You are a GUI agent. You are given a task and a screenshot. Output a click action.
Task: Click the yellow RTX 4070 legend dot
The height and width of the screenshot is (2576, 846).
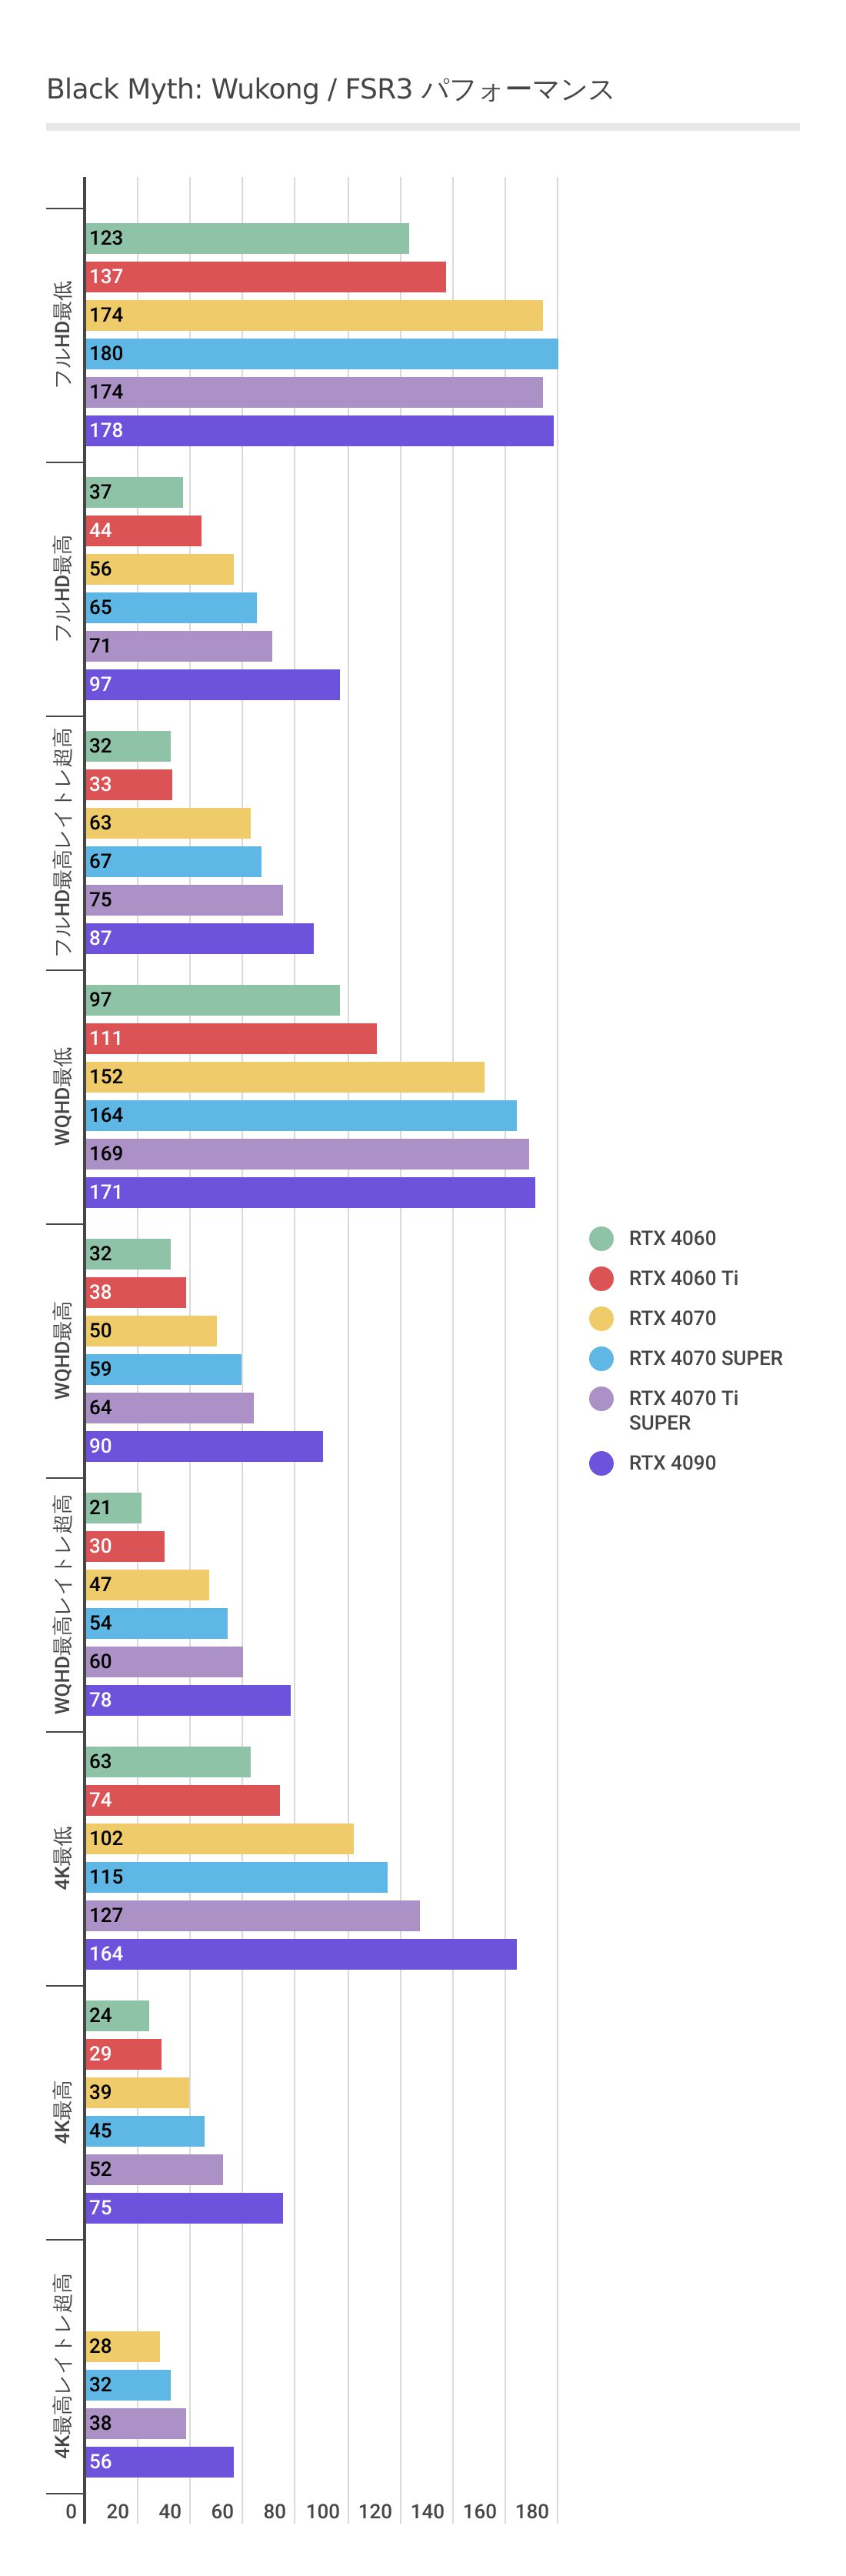coord(601,1318)
